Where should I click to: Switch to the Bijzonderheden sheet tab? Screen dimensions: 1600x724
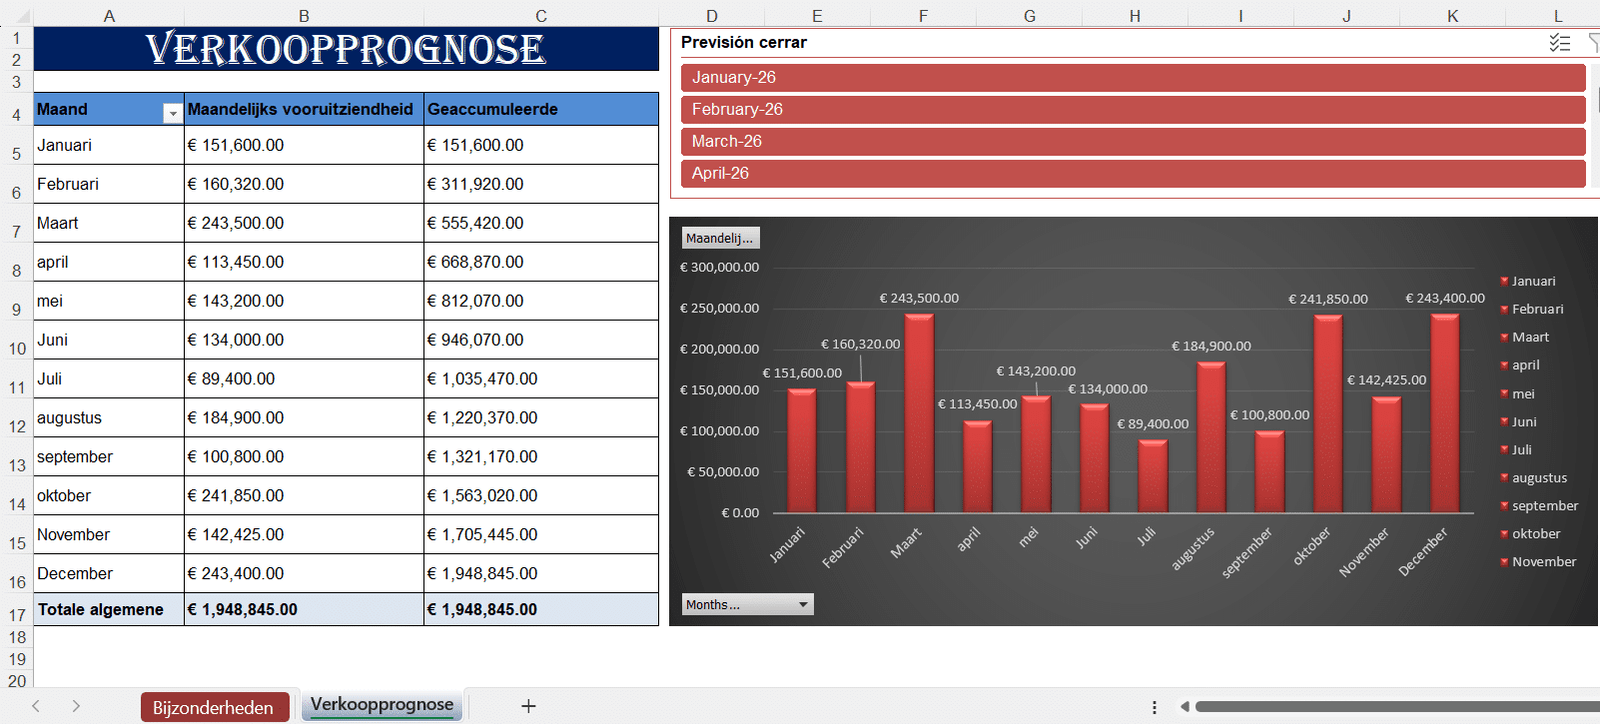[214, 707]
